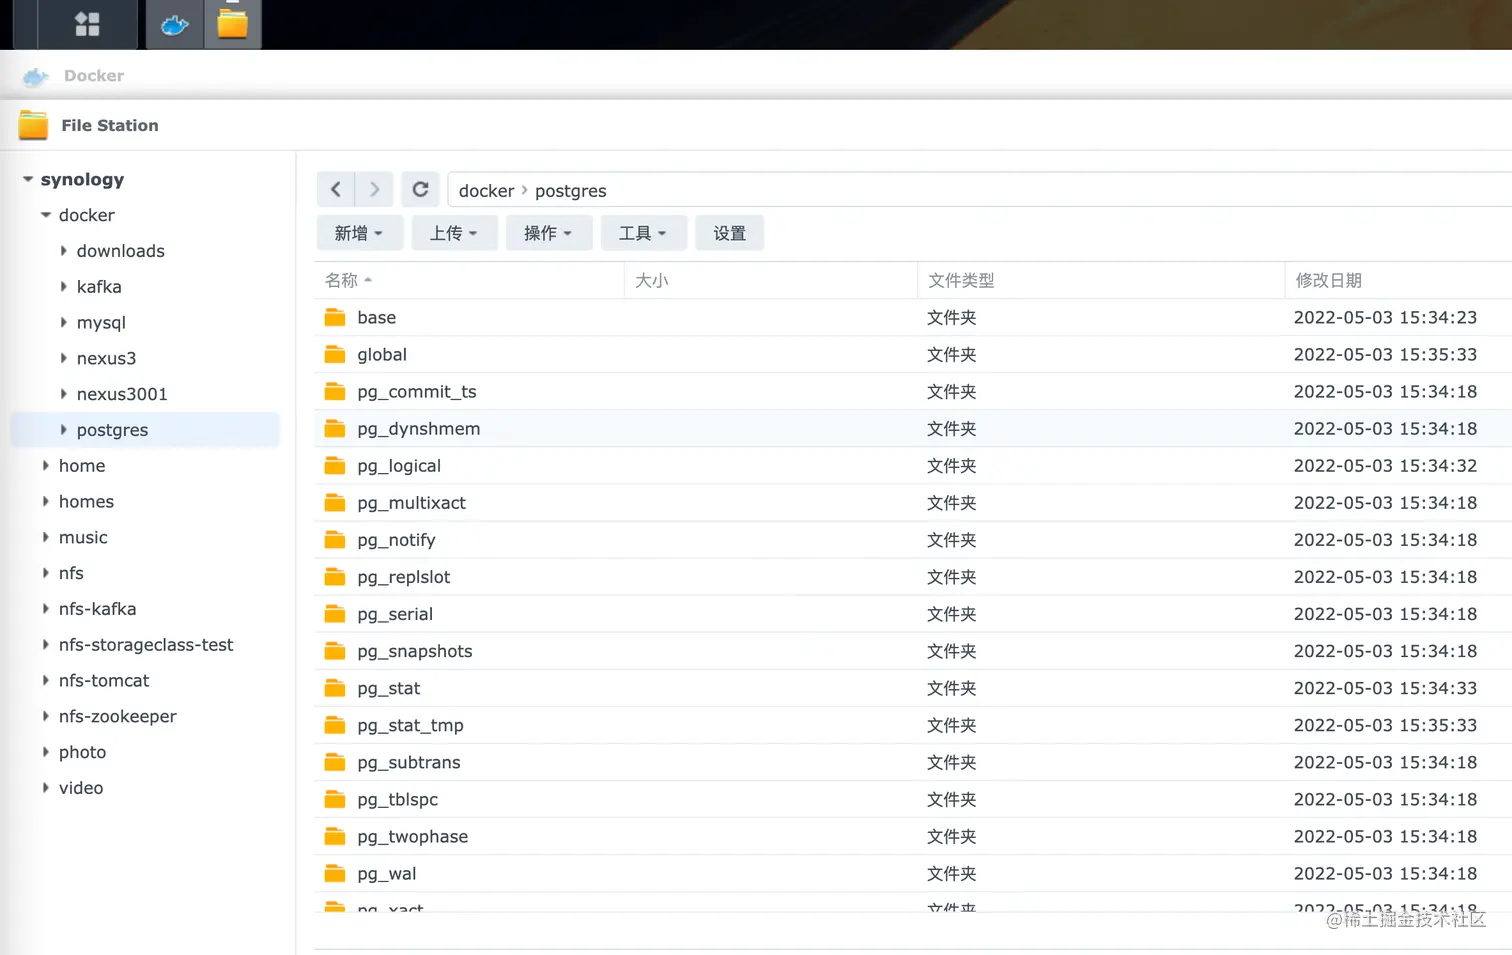Click postgres in the breadcrumb path
Screen dimensions: 1512x955
click(570, 191)
